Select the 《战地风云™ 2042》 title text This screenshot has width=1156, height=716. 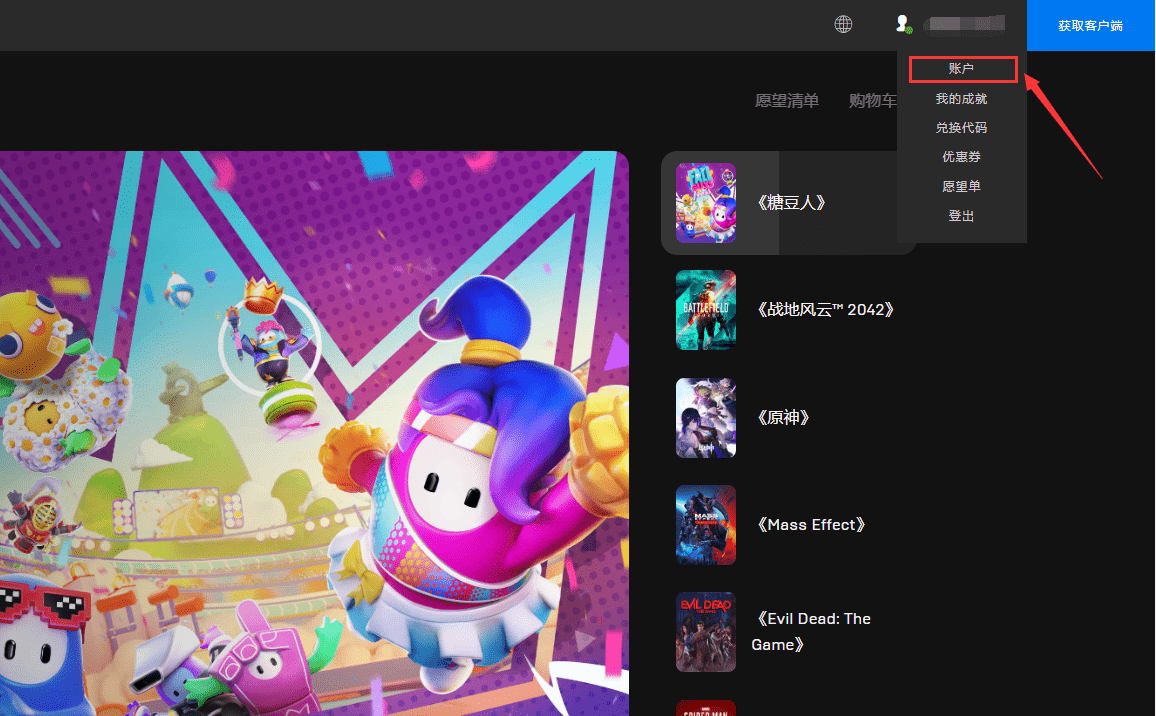(x=823, y=310)
